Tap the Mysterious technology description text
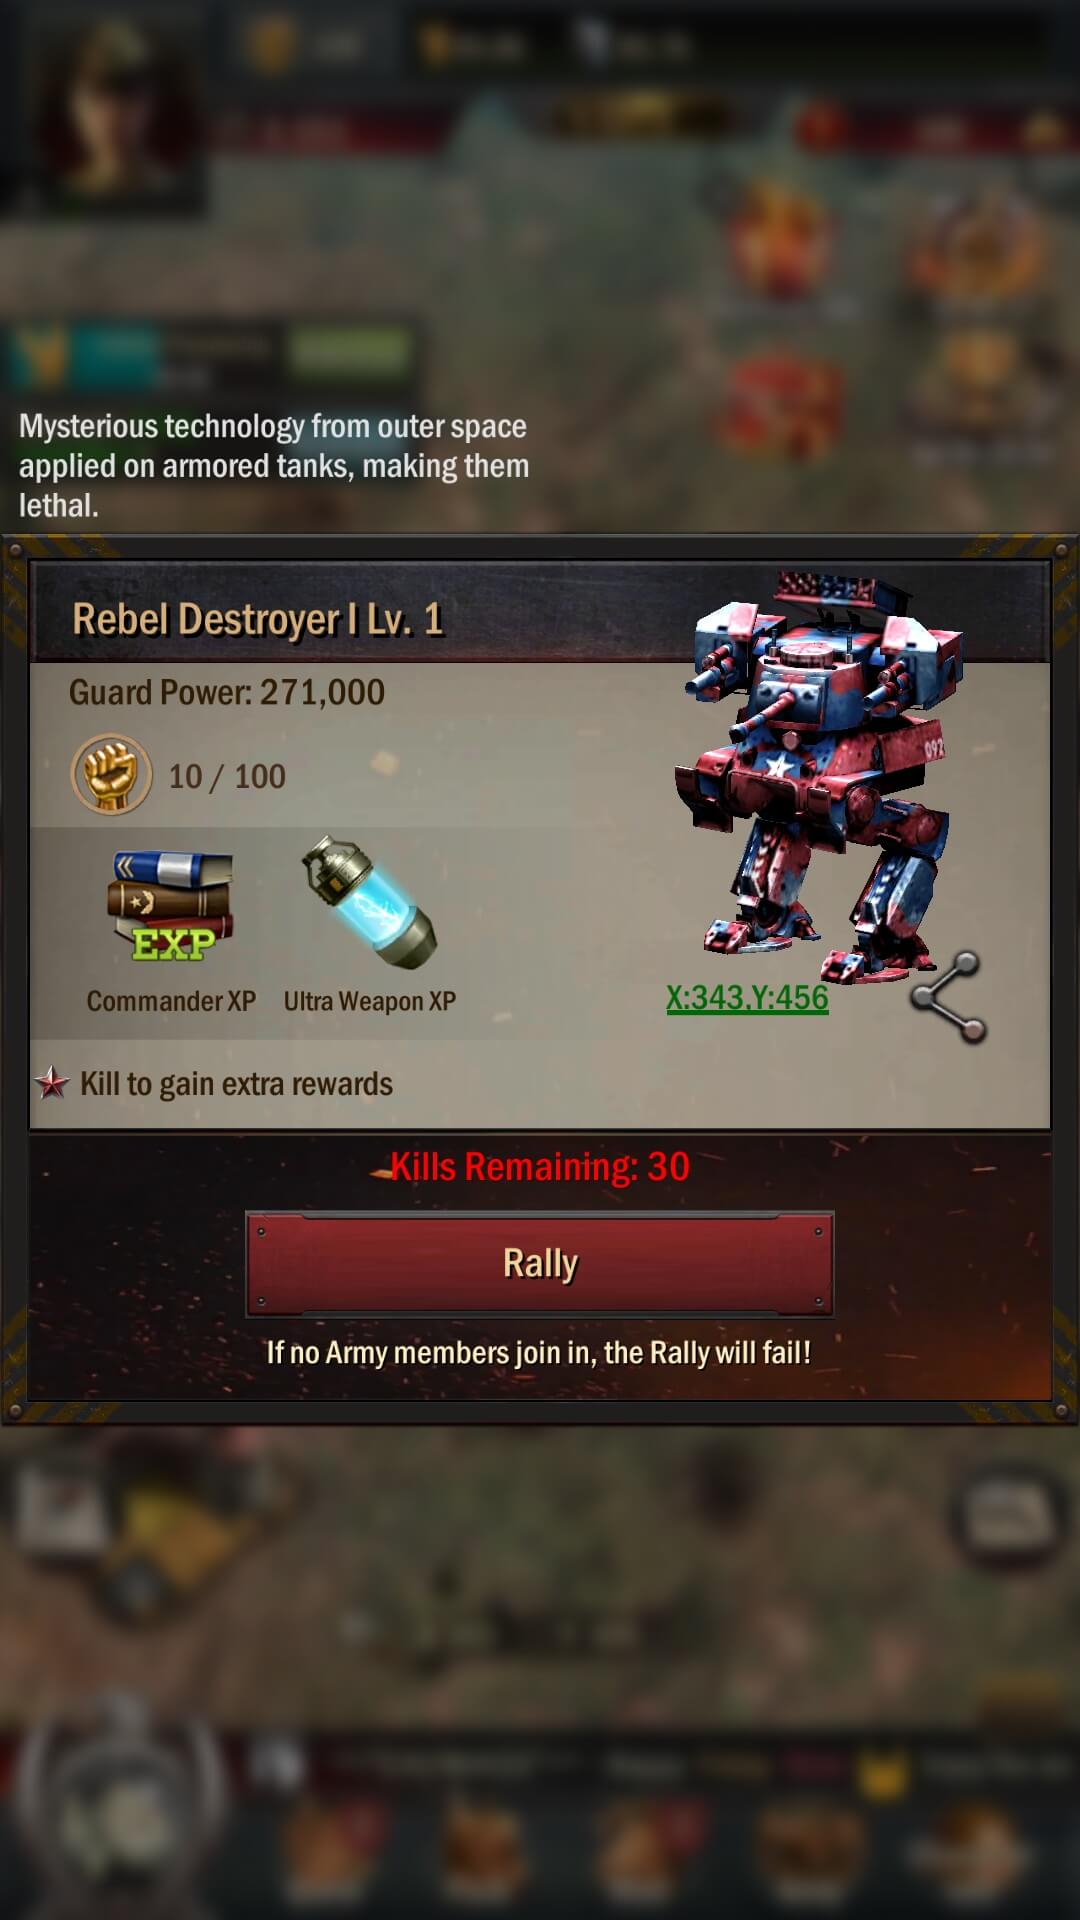1080x1920 pixels. pos(274,466)
